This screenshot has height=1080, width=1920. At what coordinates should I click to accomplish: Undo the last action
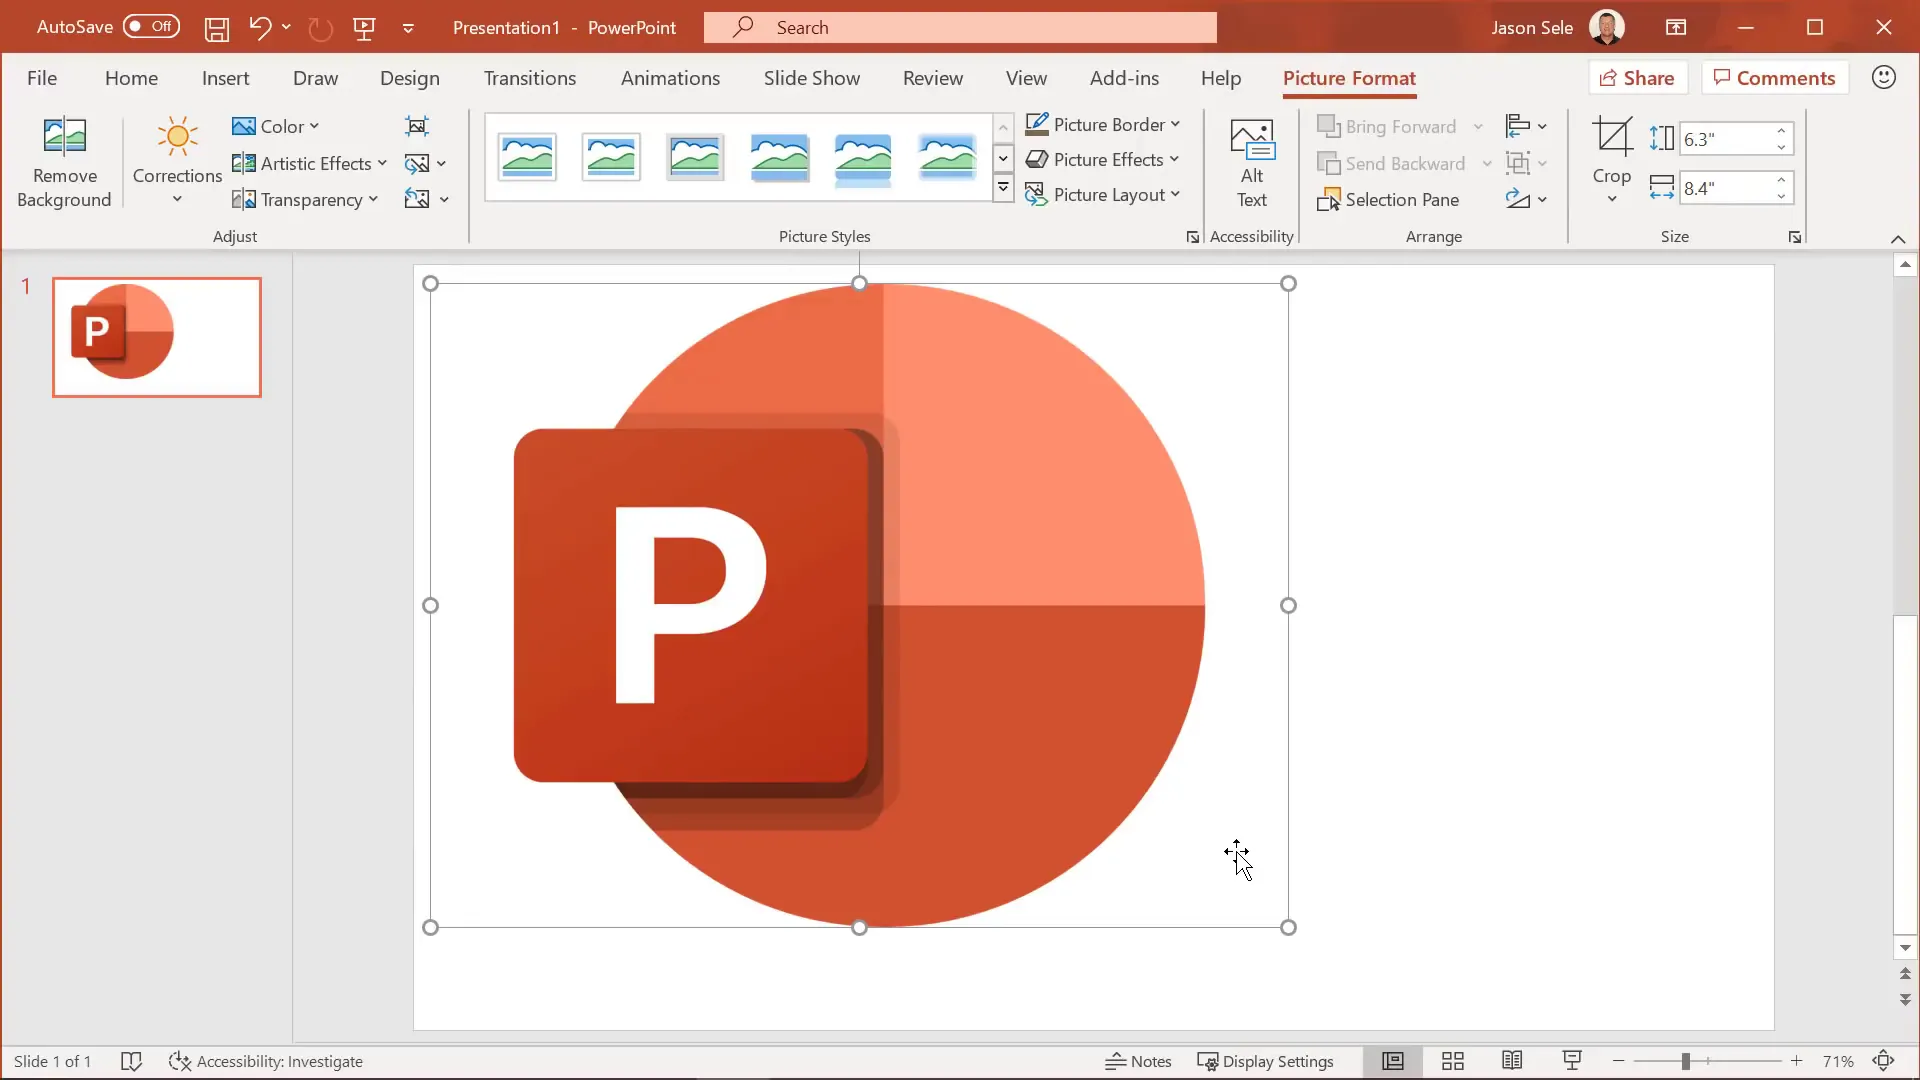260,28
